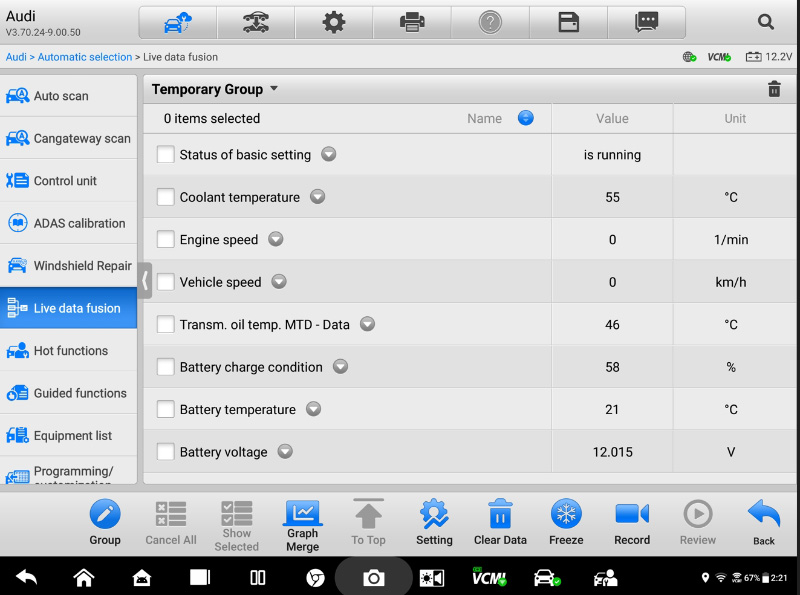Check the Coolant temperature checkbox

(166, 197)
